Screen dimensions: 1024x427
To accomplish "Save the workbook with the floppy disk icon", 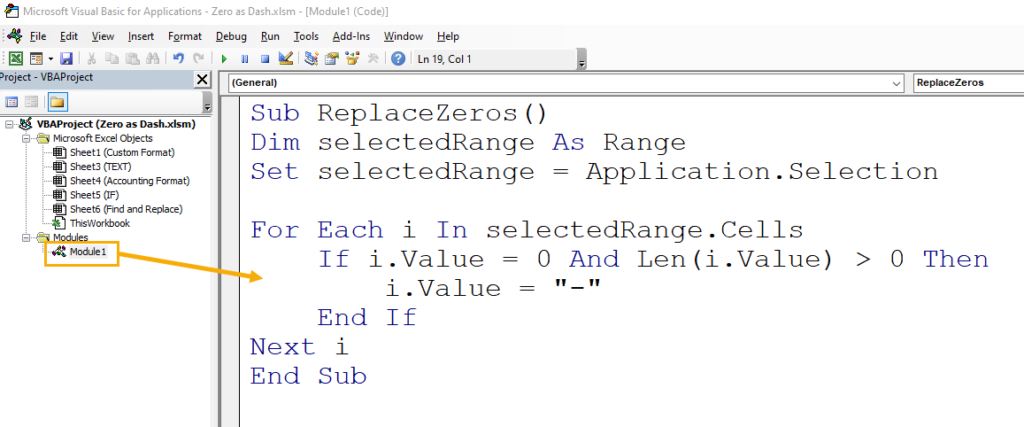I will [66, 59].
